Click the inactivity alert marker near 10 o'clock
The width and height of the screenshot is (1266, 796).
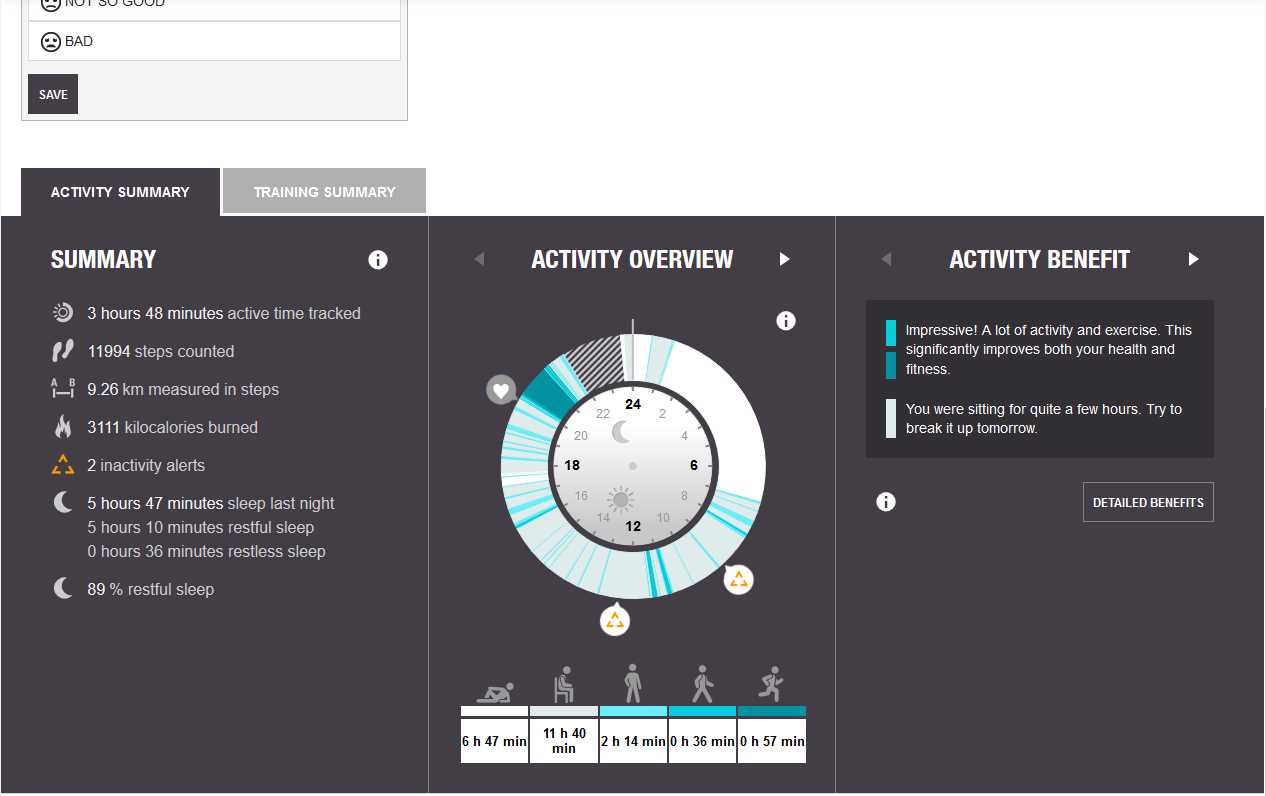pos(738,579)
